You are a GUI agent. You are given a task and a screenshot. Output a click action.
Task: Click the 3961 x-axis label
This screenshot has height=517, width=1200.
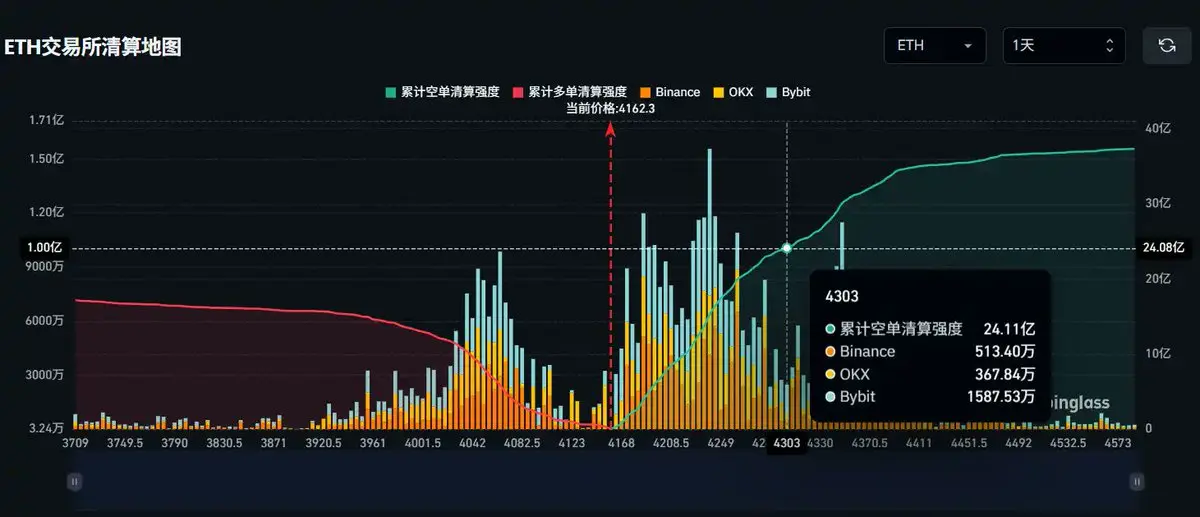pyautogui.click(x=372, y=442)
